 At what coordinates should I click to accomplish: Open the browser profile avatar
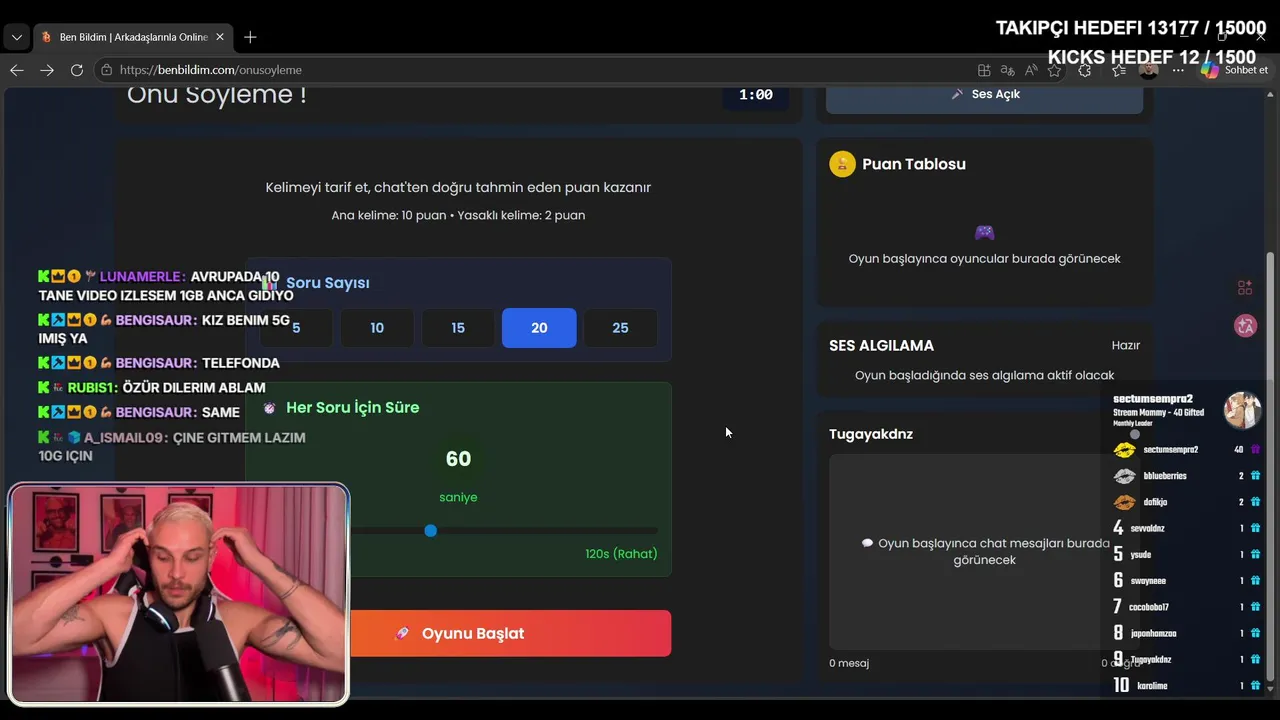[1149, 70]
